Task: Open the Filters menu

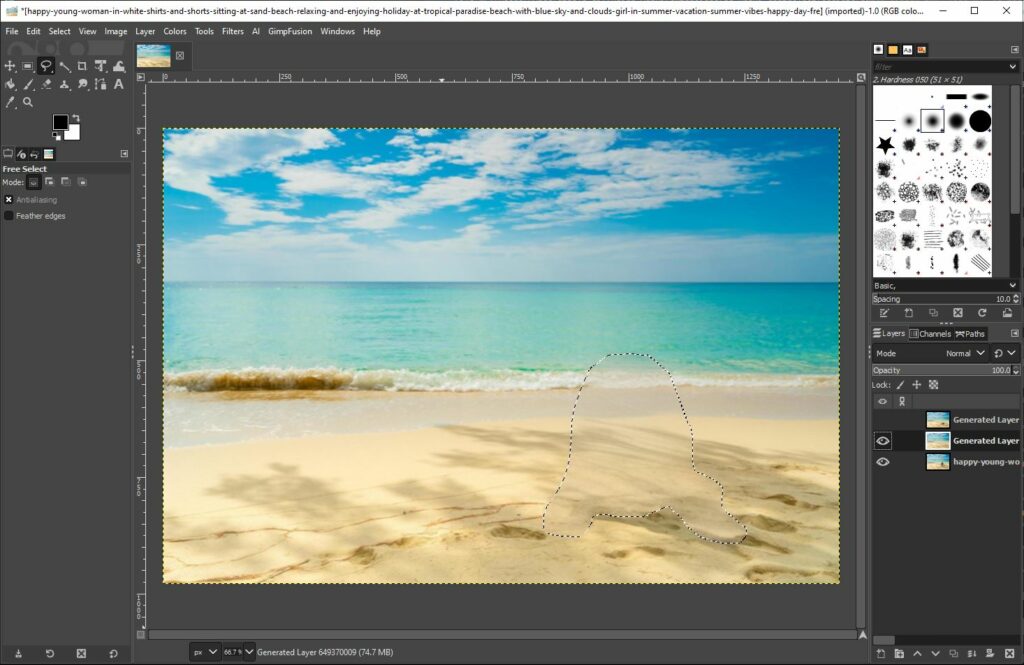Action: (233, 31)
